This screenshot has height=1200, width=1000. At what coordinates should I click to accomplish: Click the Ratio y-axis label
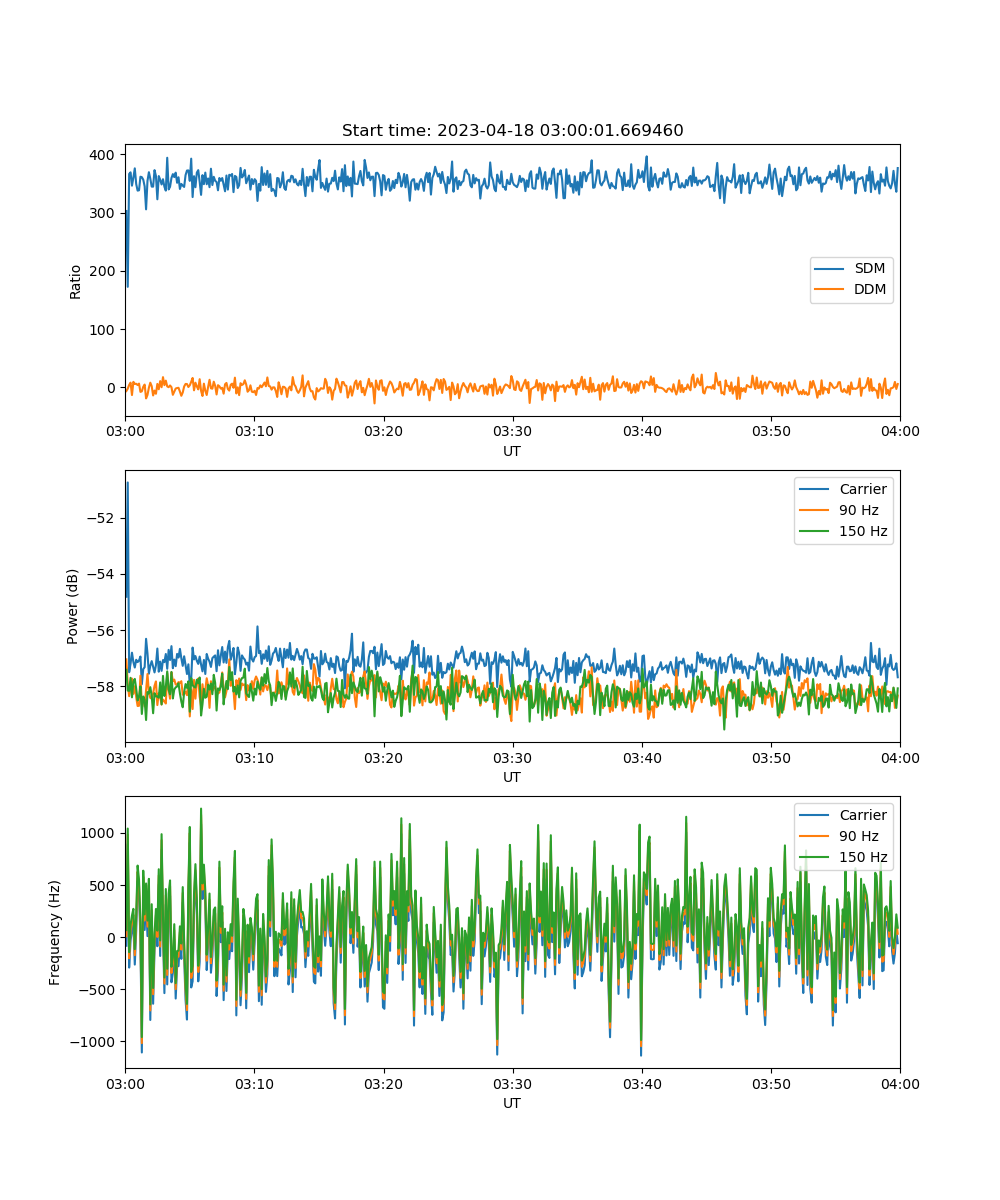[76, 281]
